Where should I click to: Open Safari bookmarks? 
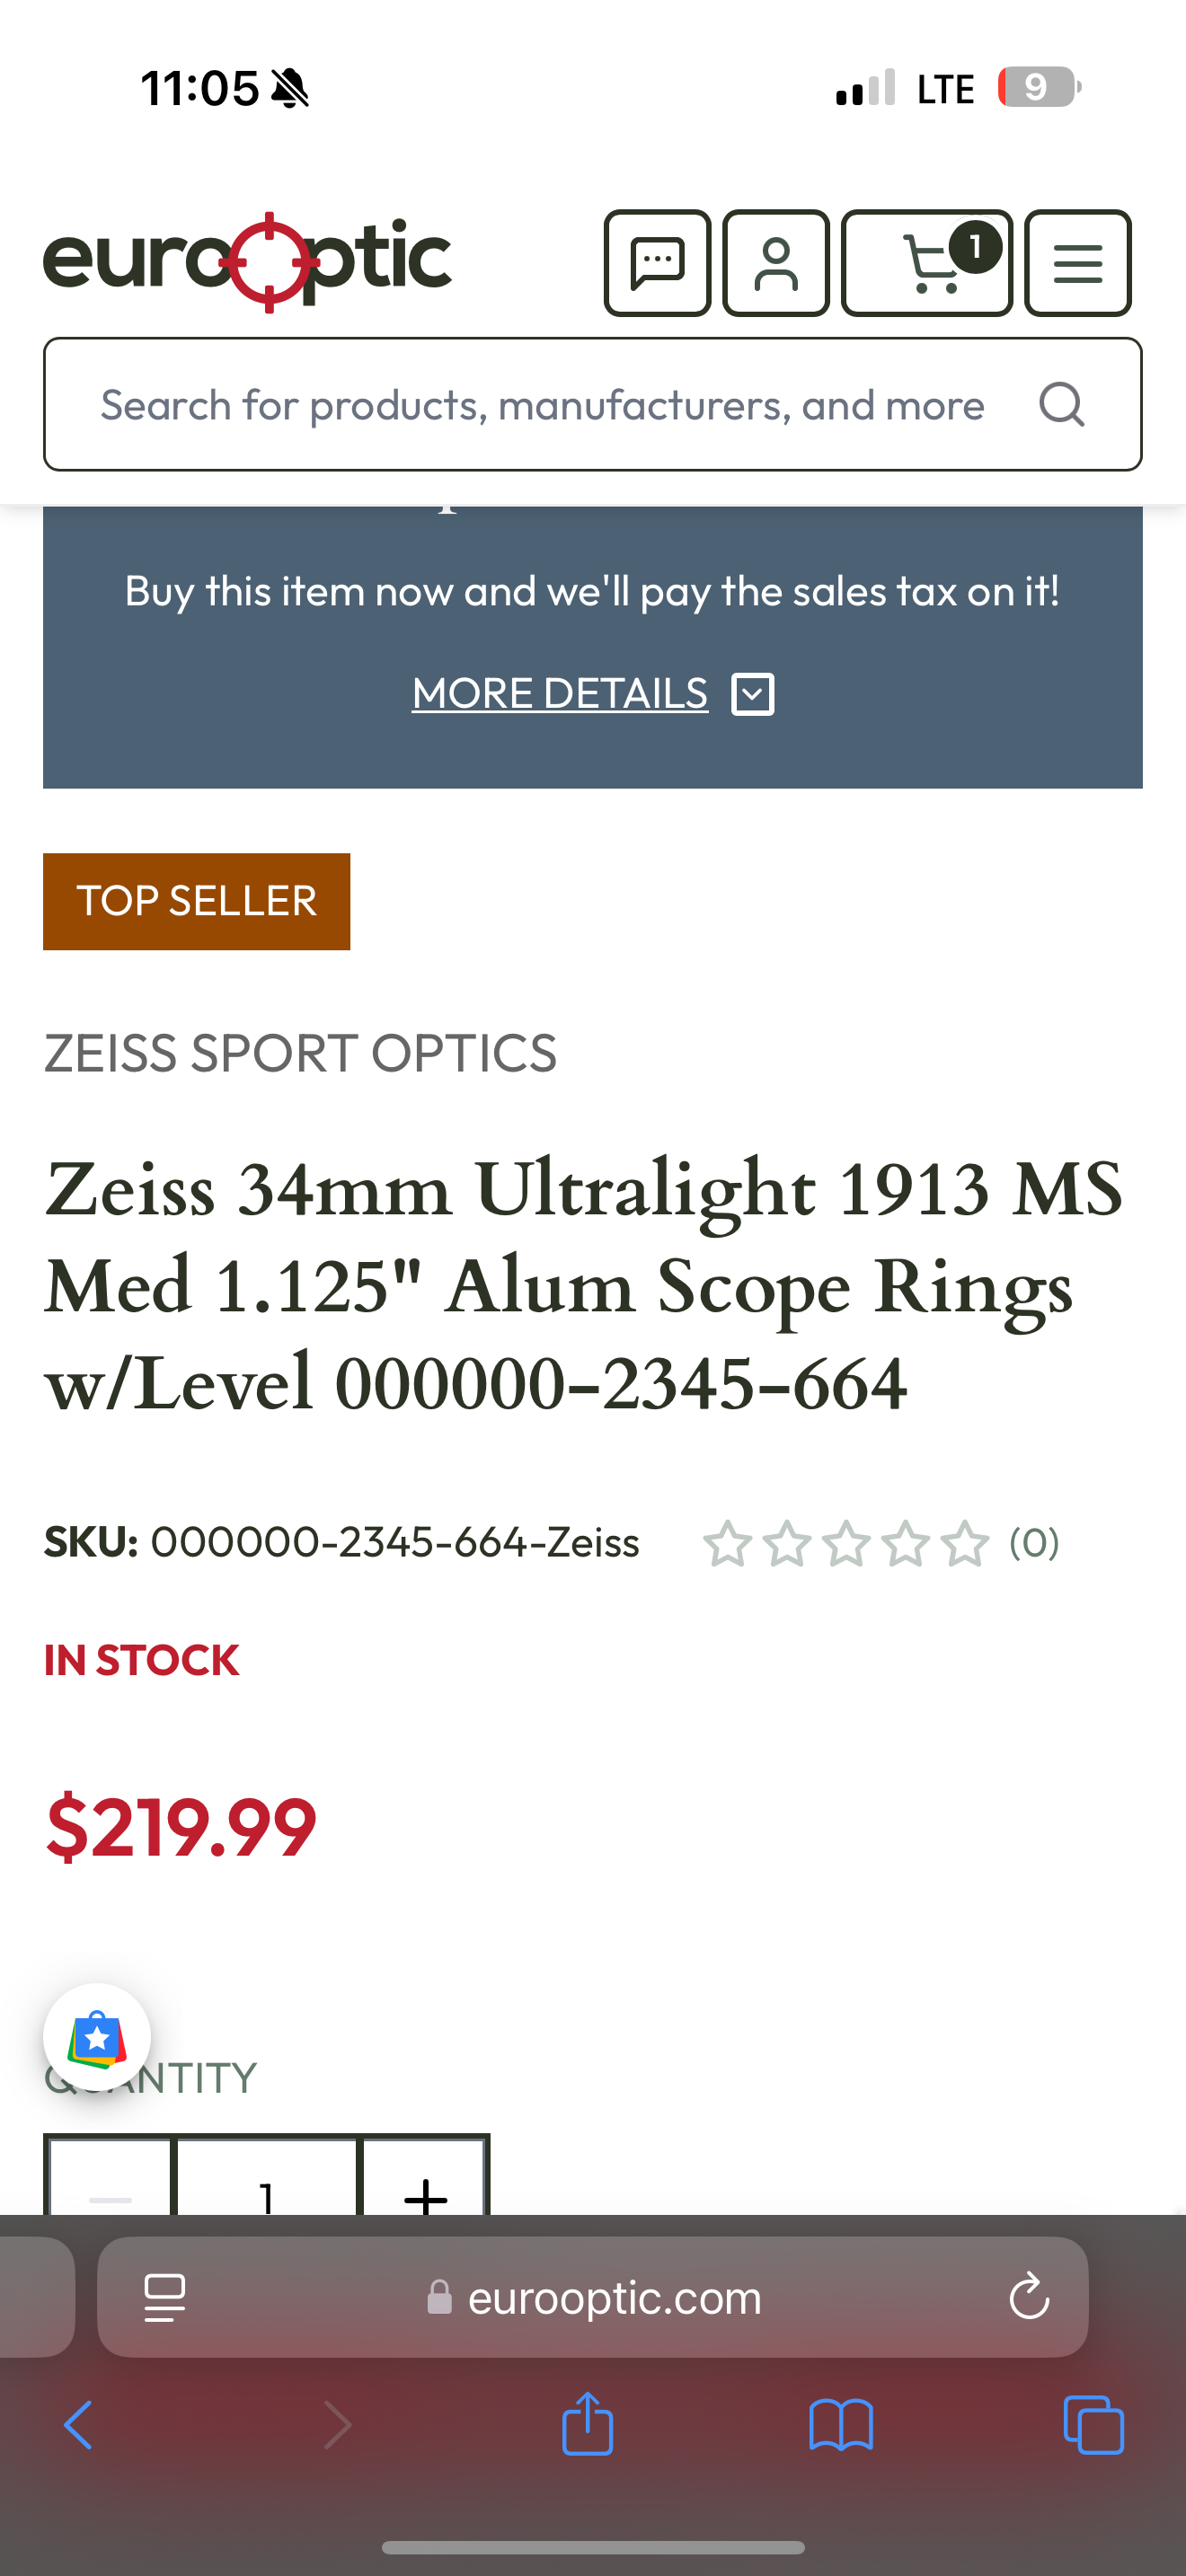(x=841, y=2425)
